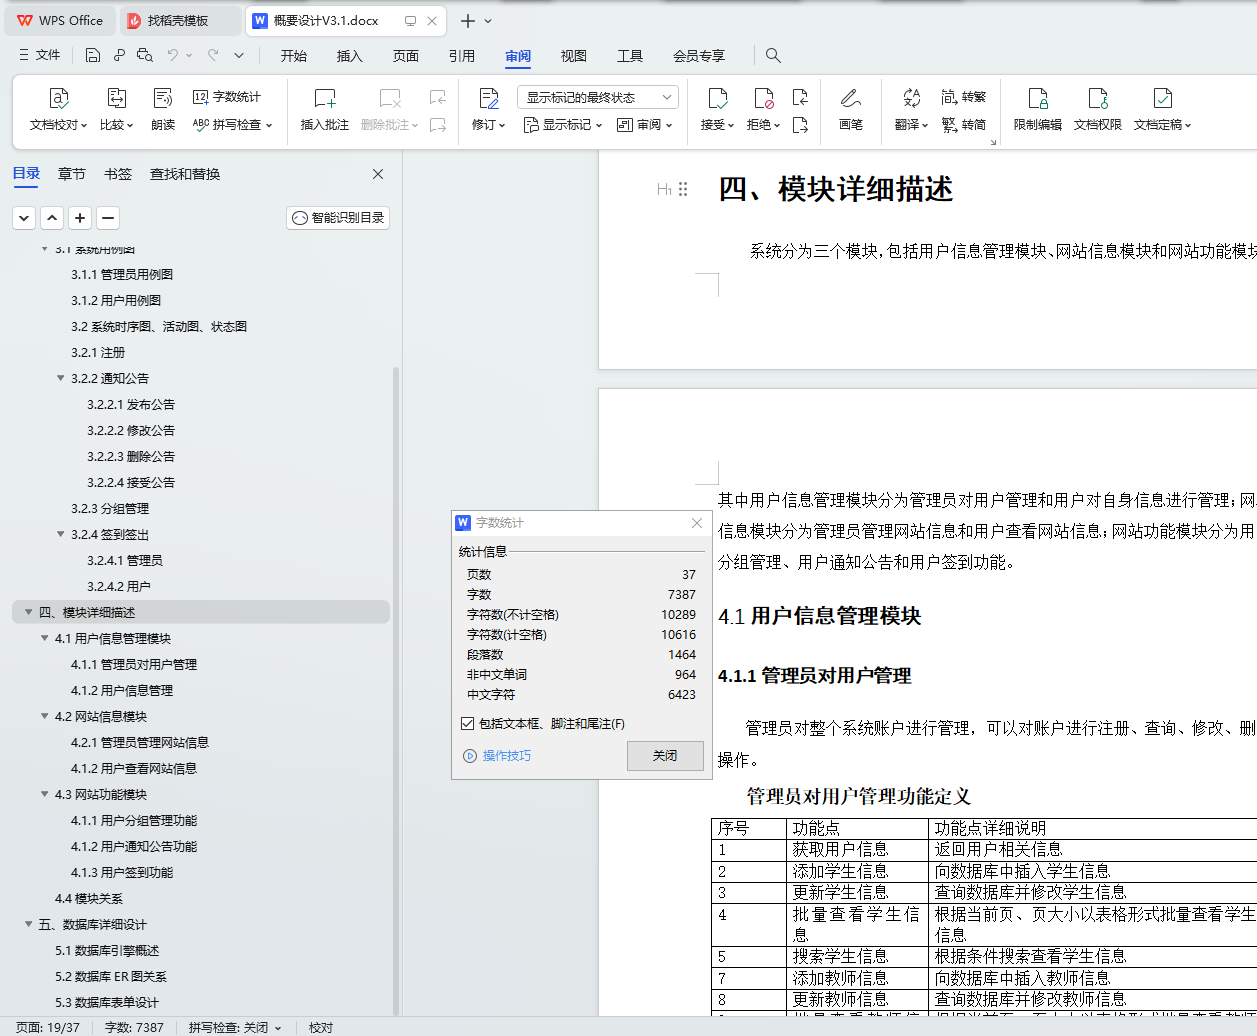Open the 翻译 translate tool
1257x1036 pixels.
click(911, 109)
